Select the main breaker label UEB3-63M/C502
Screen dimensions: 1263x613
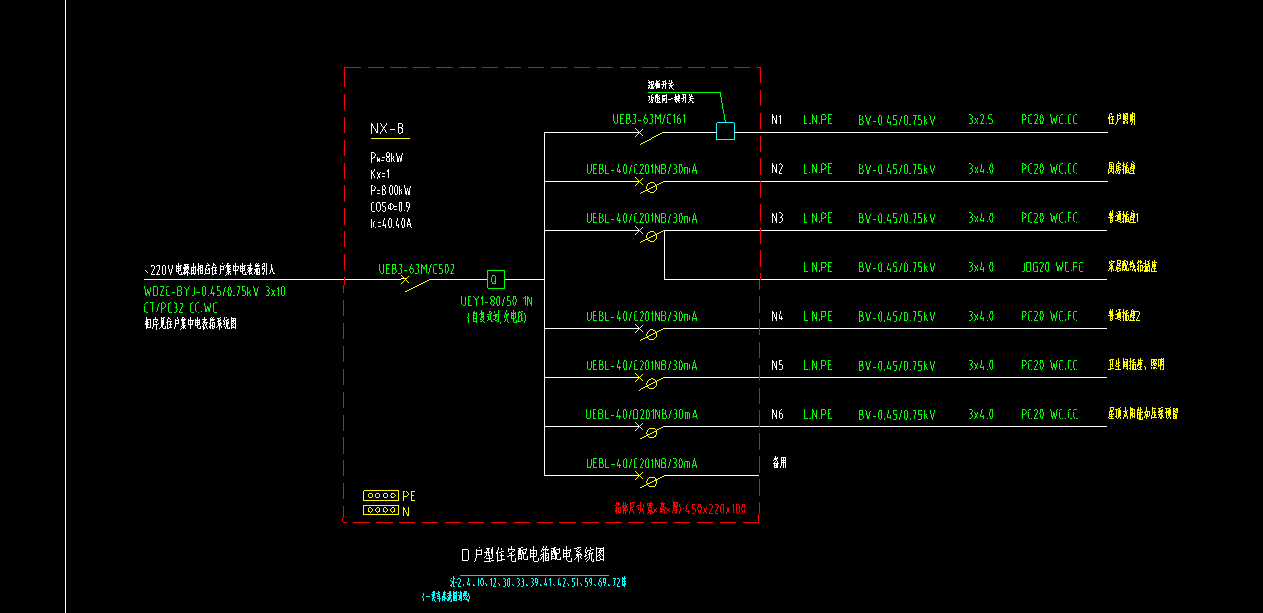coord(416,269)
